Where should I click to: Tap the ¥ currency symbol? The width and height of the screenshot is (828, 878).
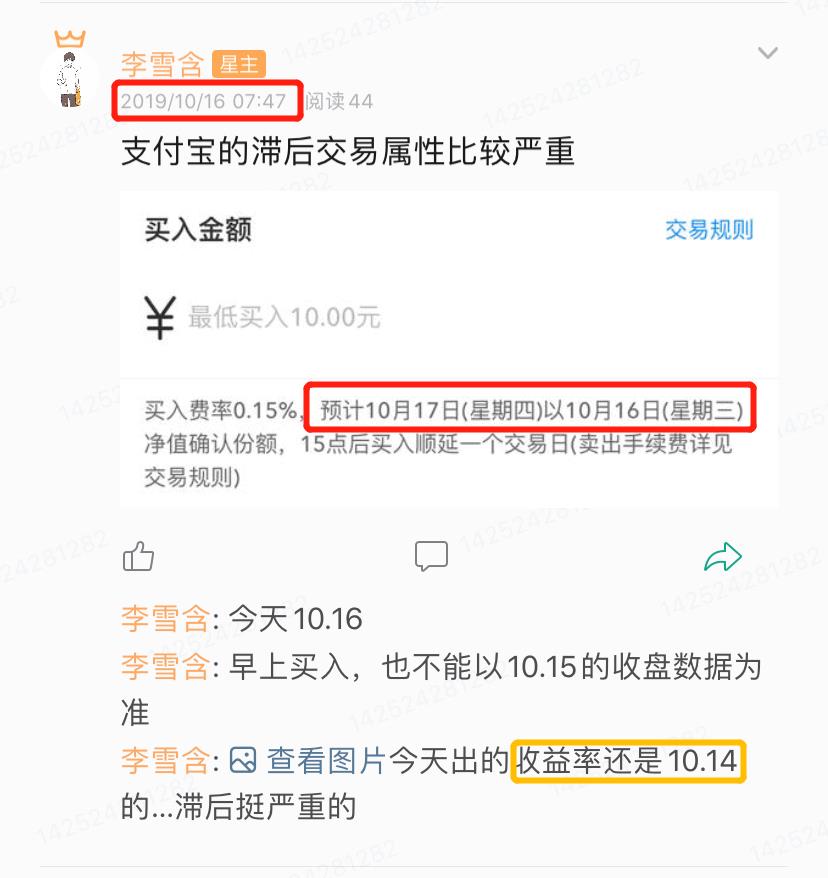click(160, 317)
